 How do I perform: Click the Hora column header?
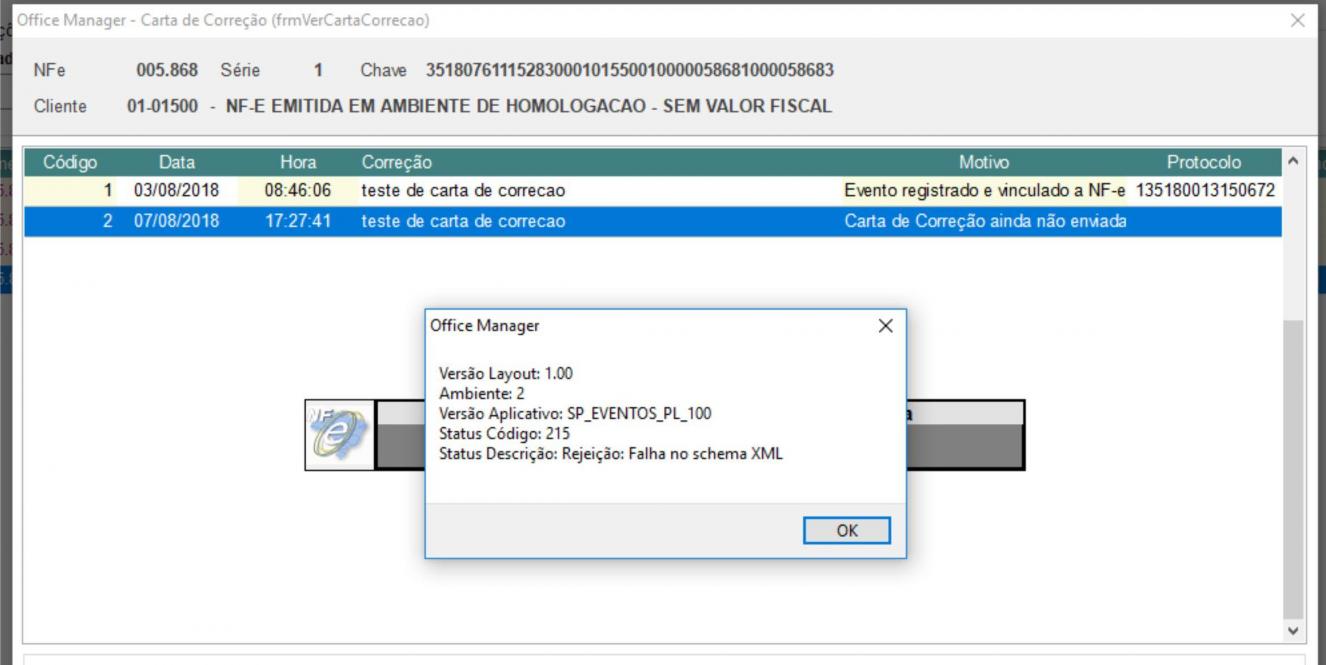pos(298,162)
